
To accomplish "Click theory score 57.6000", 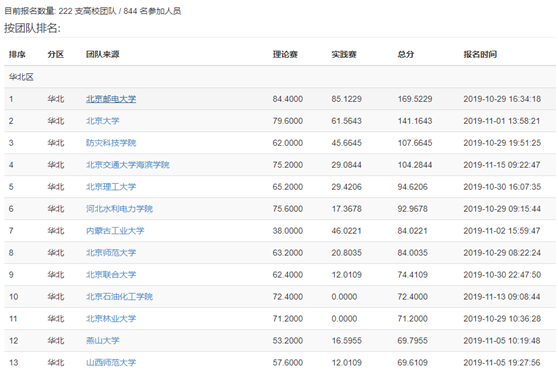I will [x=288, y=362].
